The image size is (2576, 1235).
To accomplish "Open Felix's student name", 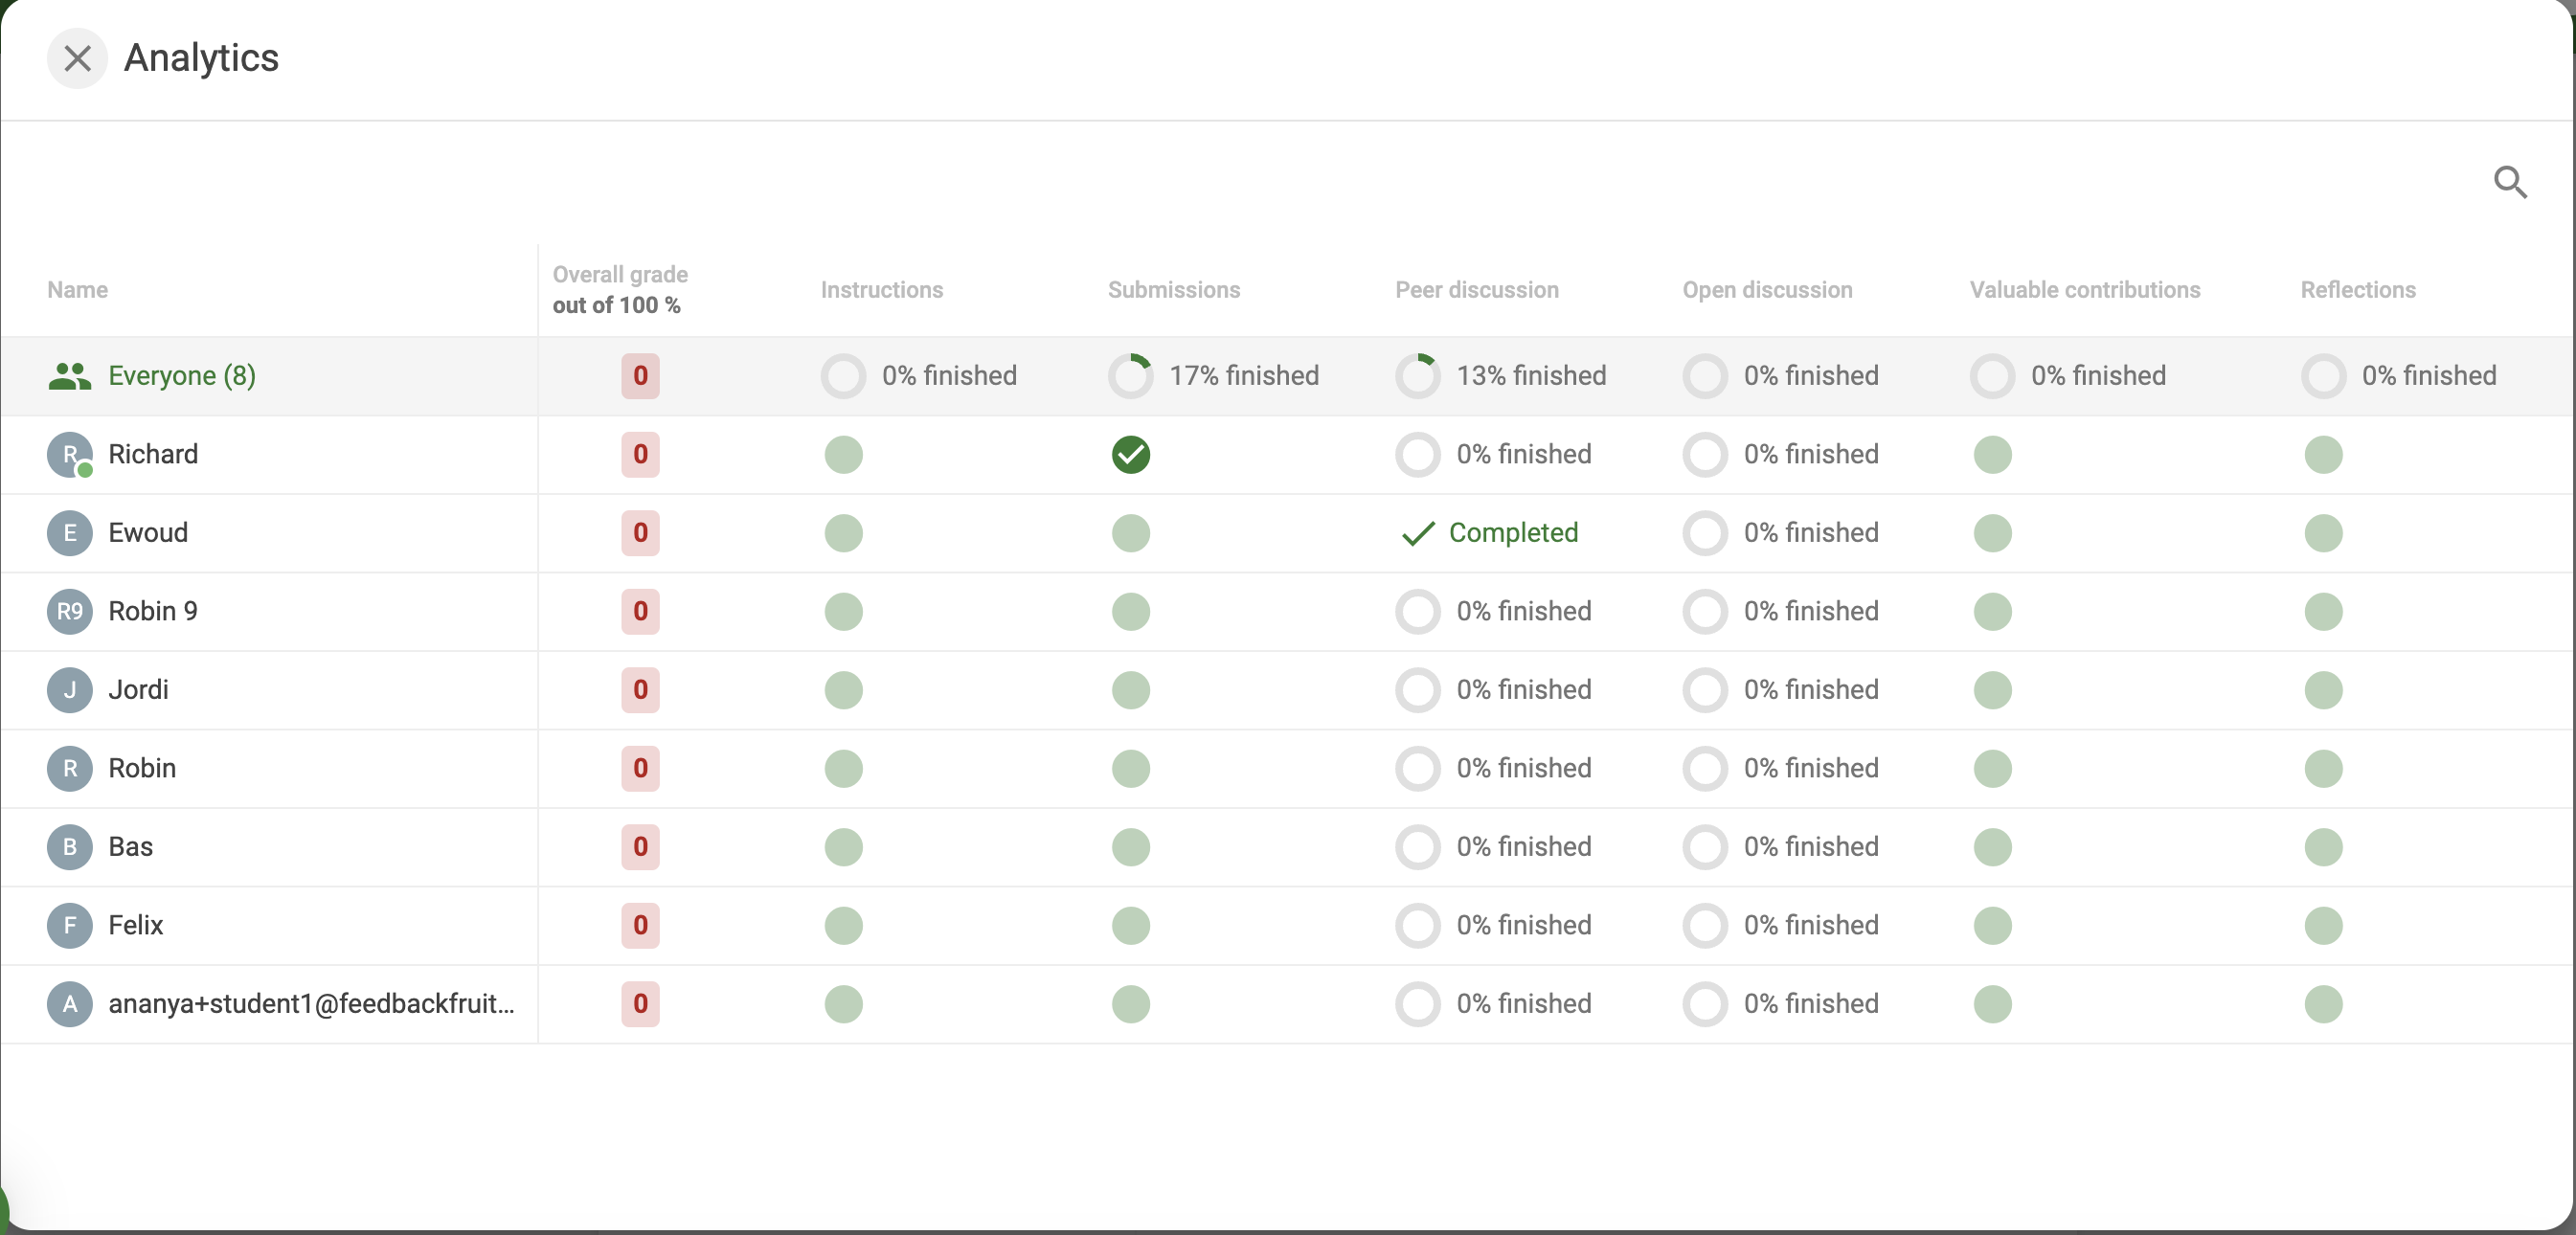I will 136,925.
